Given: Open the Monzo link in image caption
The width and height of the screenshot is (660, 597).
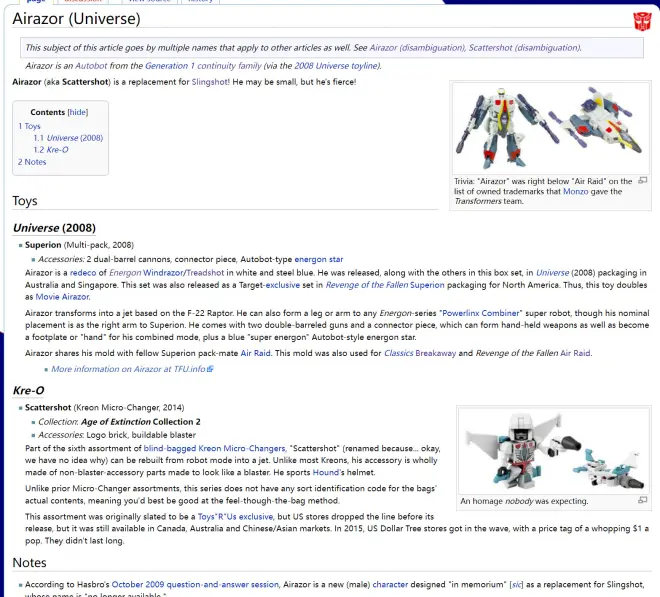Looking at the screenshot, I should pos(575,191).
